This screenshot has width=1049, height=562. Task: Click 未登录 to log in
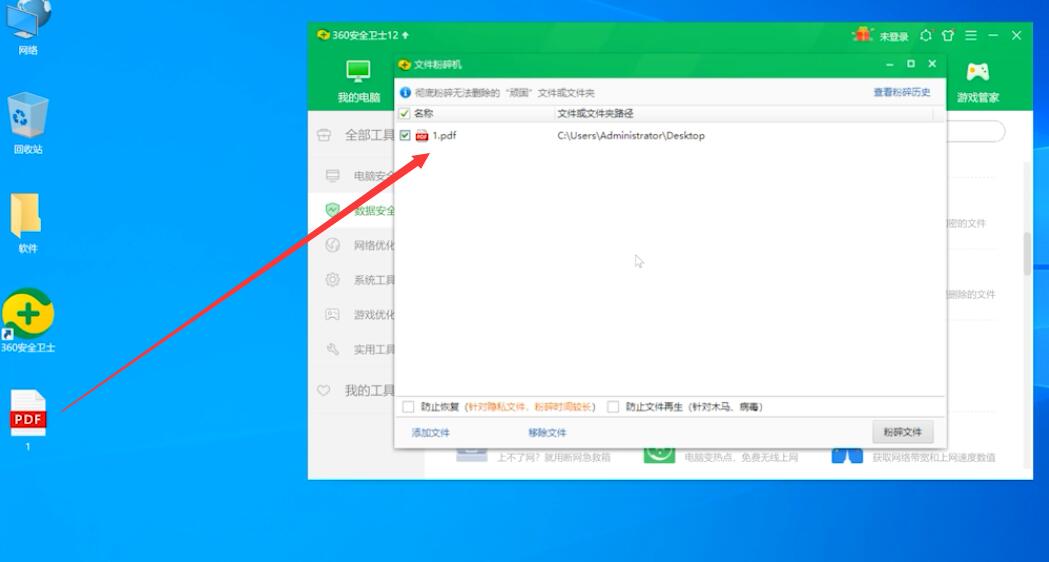(894, 36)
